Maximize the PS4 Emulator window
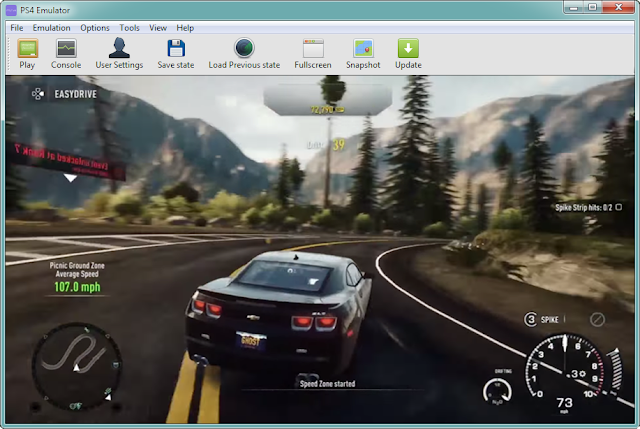The width and height of the screenshot is (640, 429). [593, 7]
